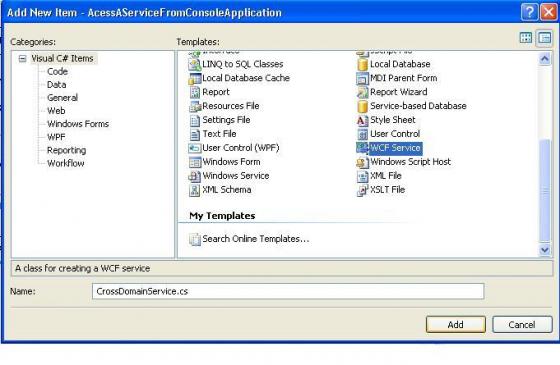Select the Report Wizard label
The height and width of the screenshot is (365, 560).
399,92
